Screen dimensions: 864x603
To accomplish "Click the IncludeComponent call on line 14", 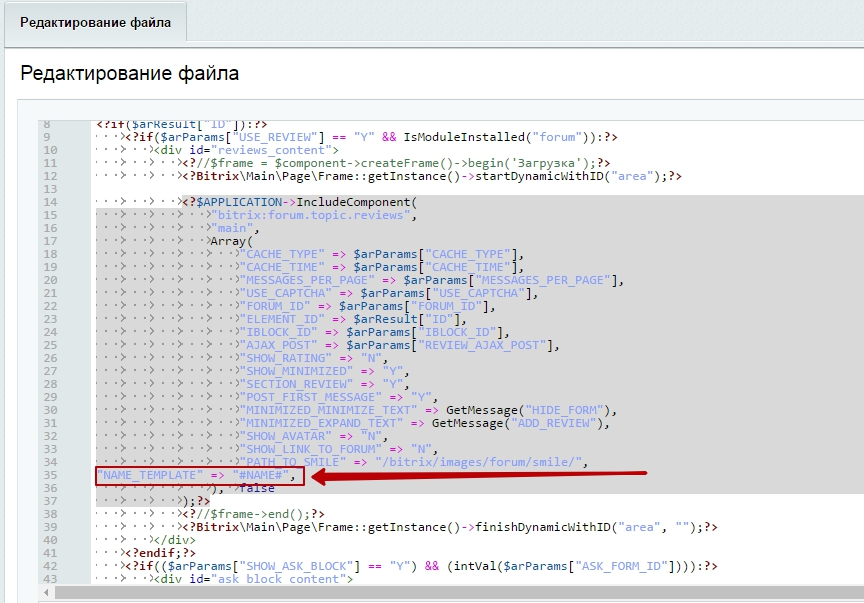I will 349,202.
